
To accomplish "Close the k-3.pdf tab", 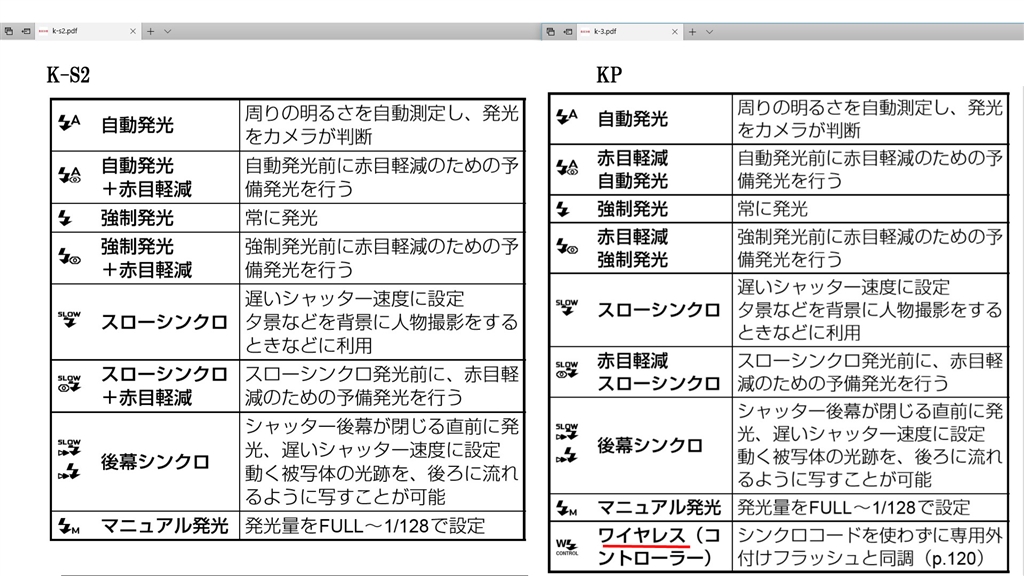I will pyautogui.click(x=675, y=31).
